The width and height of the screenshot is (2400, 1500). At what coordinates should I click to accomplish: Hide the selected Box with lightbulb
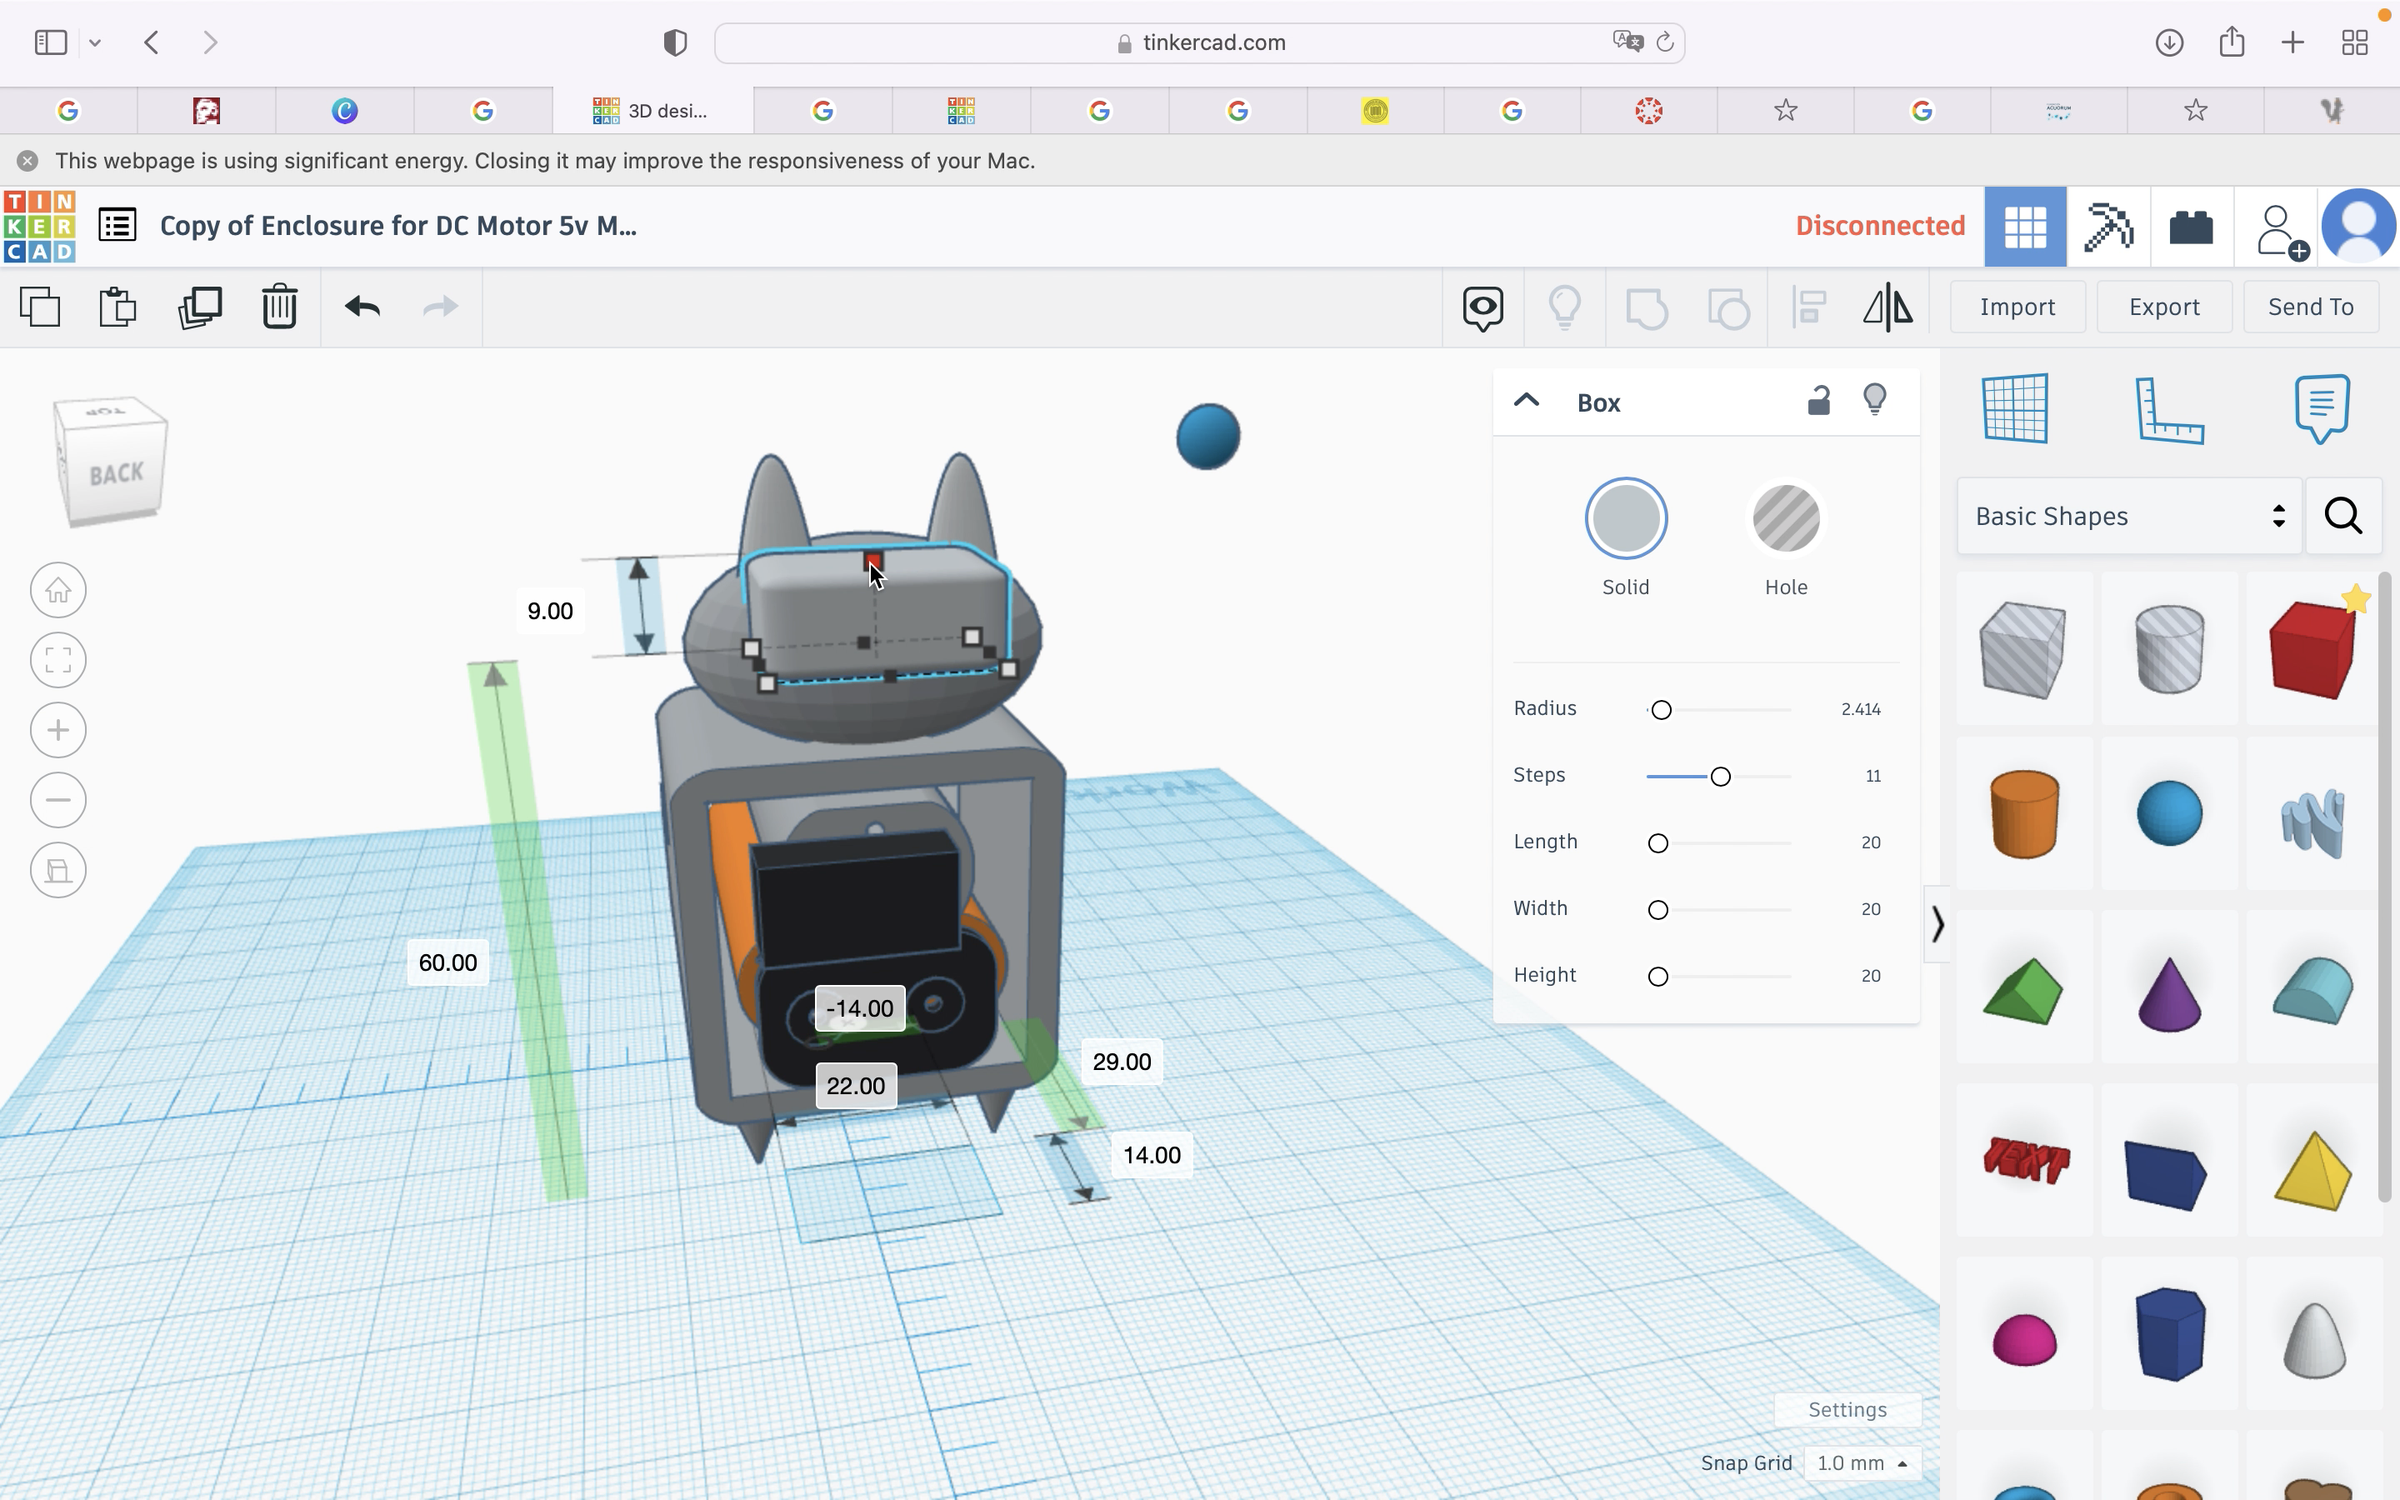pyautogui.click(x=1875, y=400)
